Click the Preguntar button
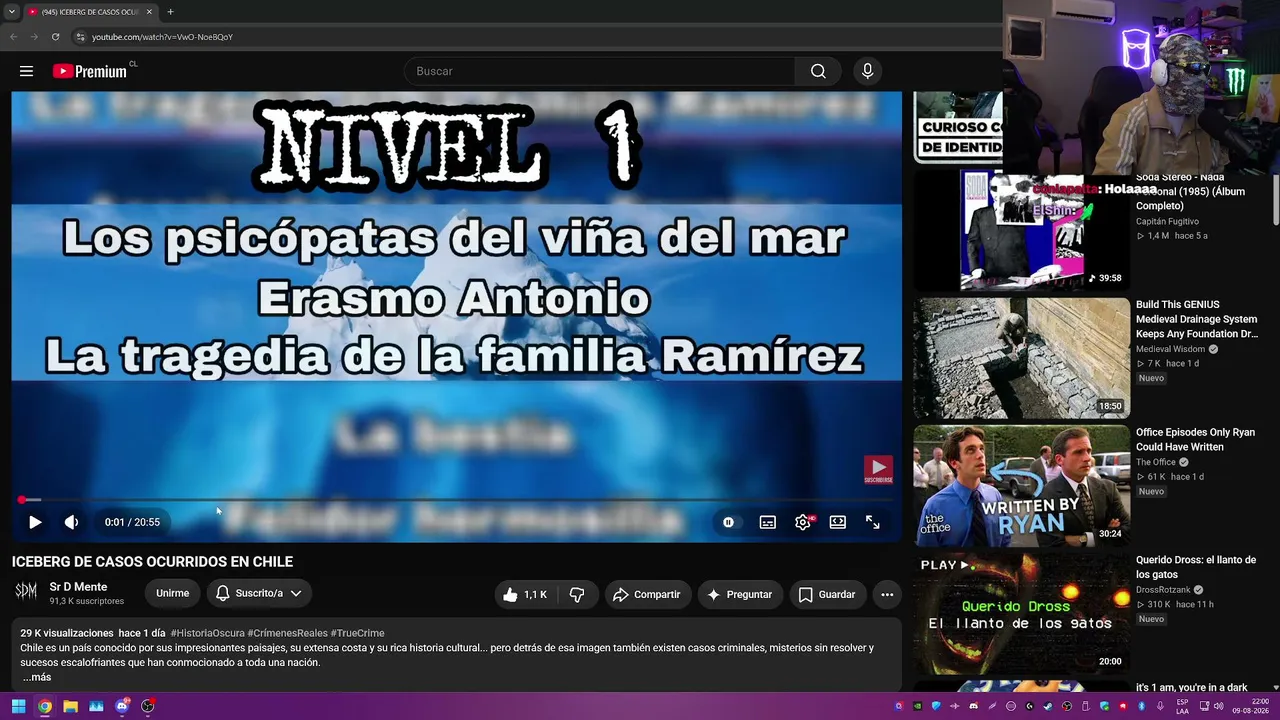This screenshot has width=1280, height=720. coord(740,594)
